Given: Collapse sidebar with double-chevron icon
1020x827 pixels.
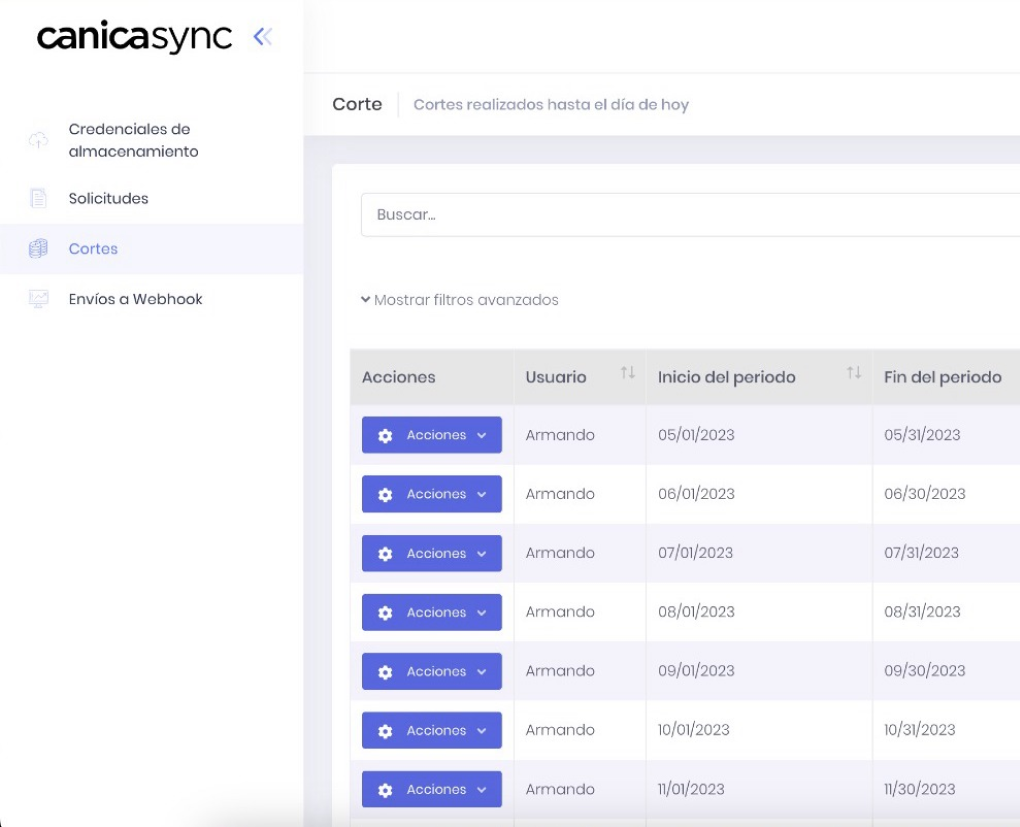Looking at the screenshot, I should pyautogui.click(x=263, y=37).
